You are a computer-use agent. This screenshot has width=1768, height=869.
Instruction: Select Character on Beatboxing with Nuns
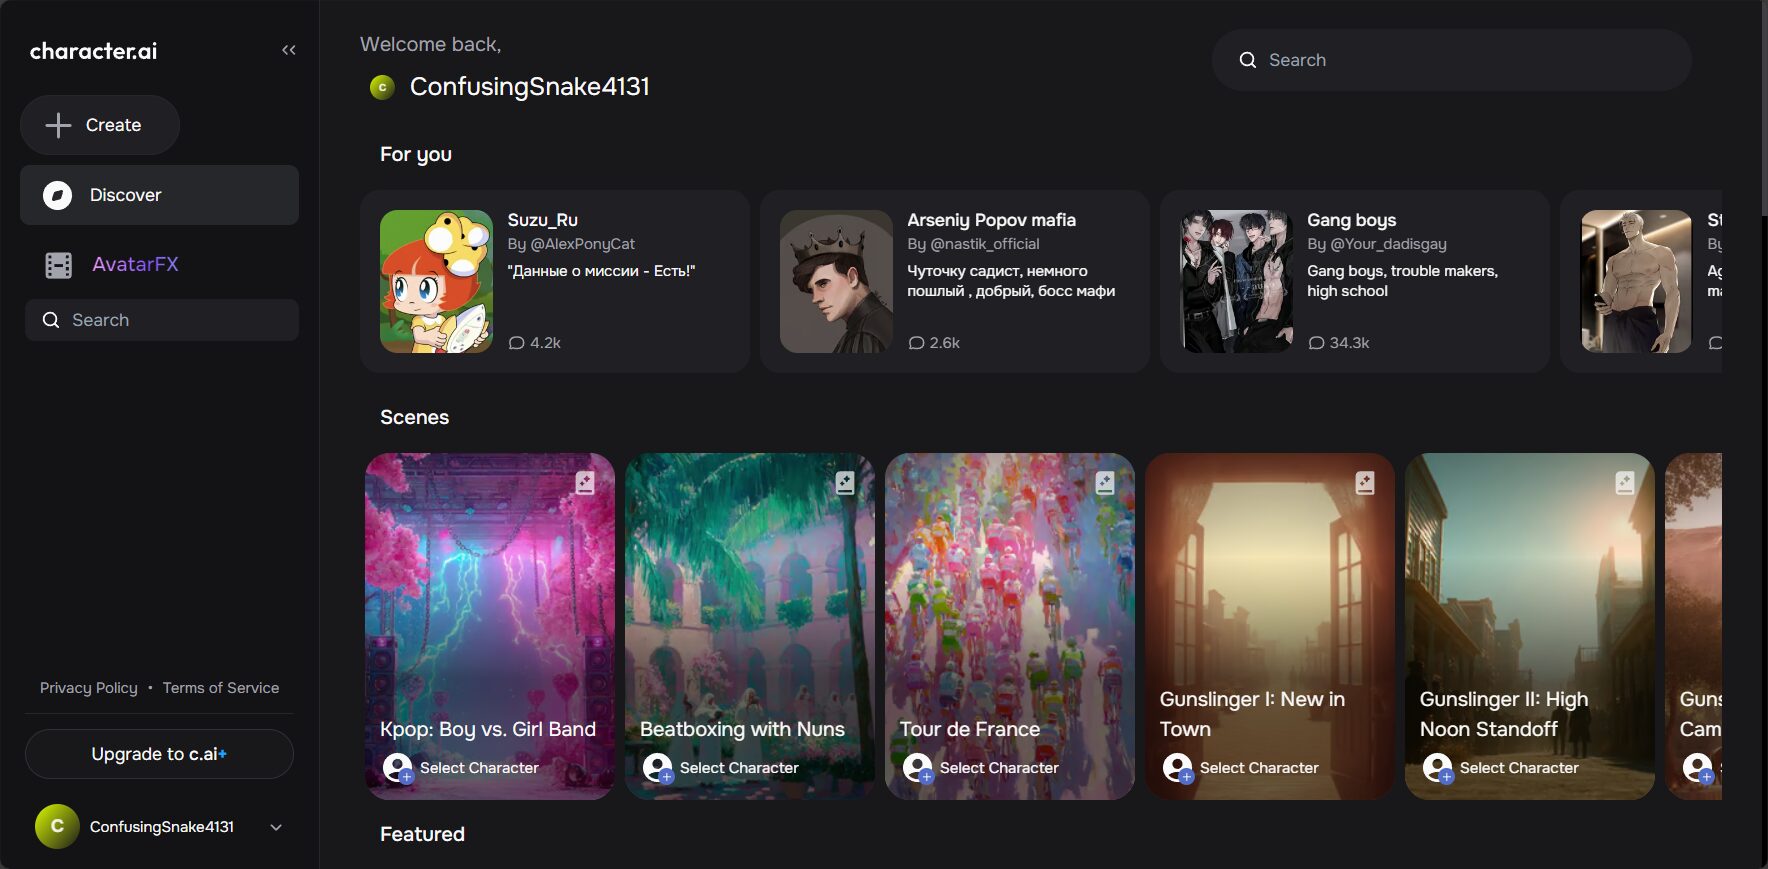click(x=739, y=768)
